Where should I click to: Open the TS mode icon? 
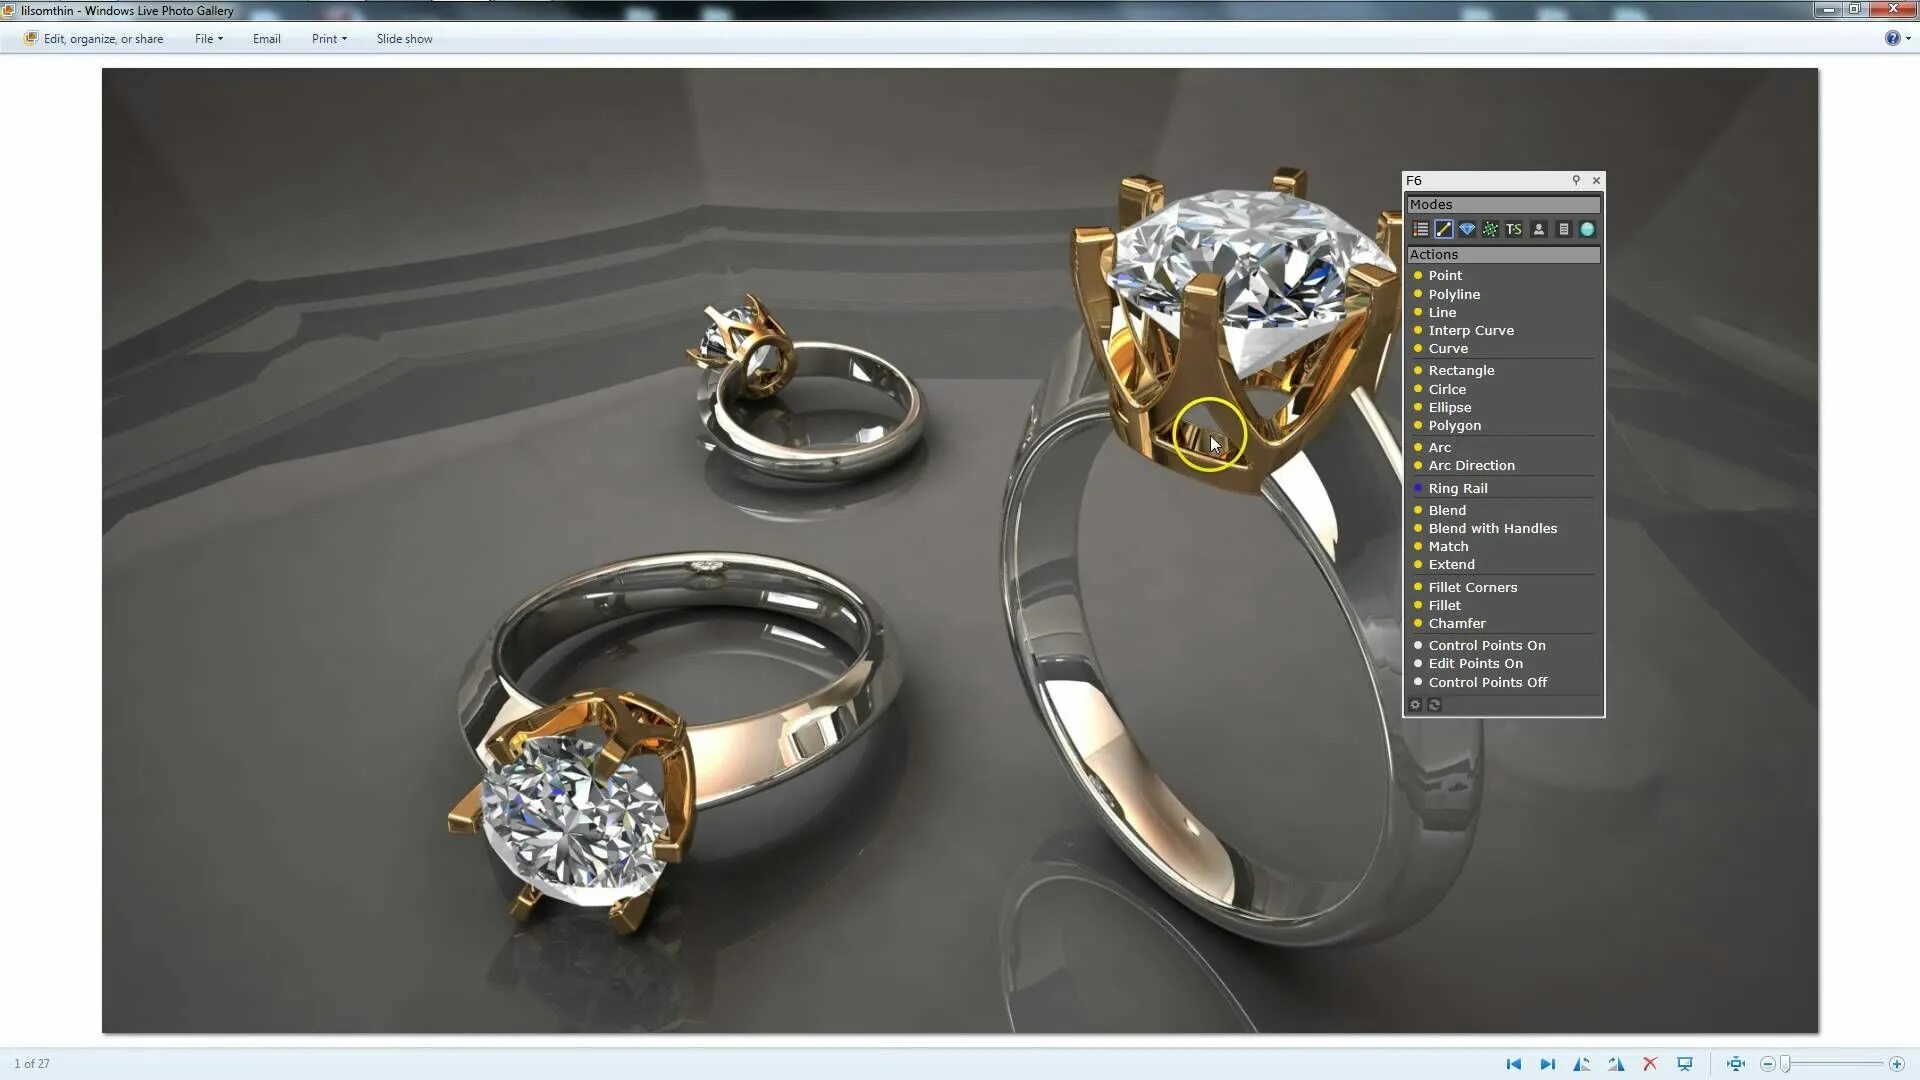coord(1514,229)
